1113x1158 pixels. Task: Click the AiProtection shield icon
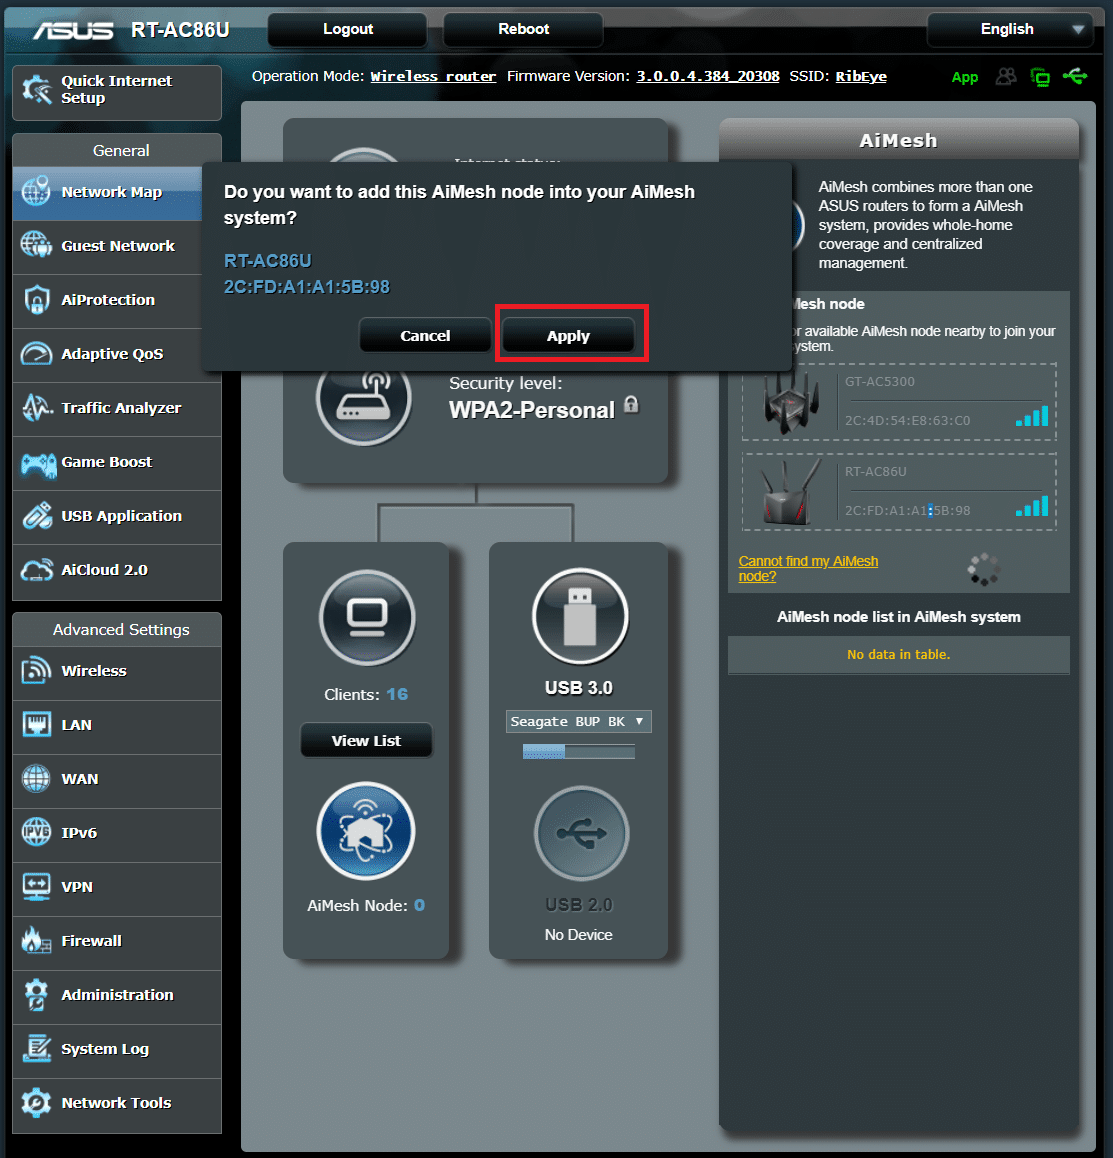pos(36,300)
